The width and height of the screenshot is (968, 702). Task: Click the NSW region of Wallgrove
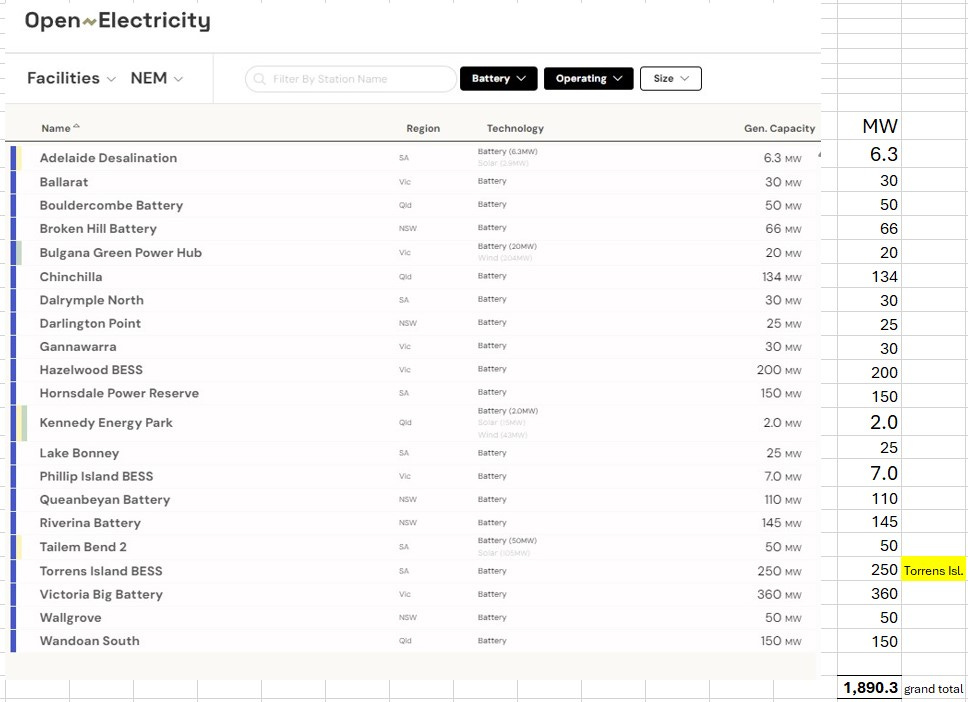407,617
